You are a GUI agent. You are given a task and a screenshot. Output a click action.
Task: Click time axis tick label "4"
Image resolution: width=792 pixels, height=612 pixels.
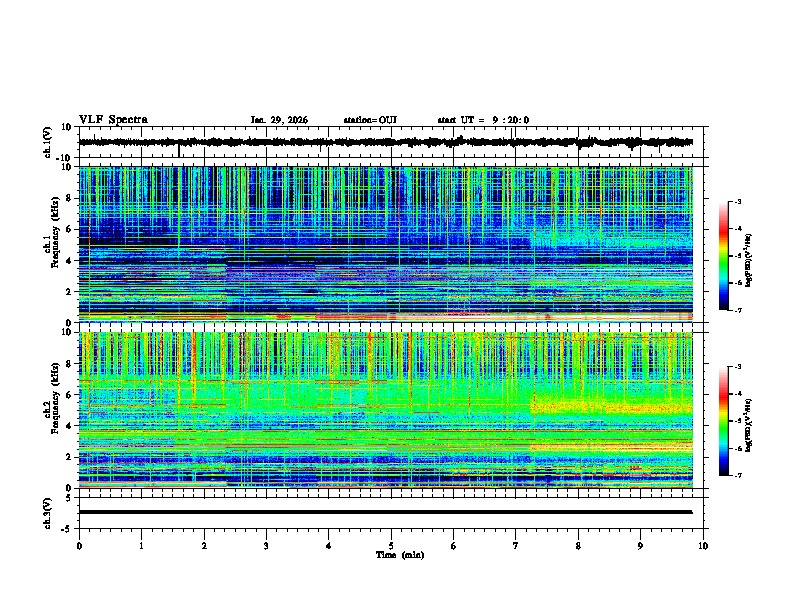pyautogui.click(x=329, y=546)
